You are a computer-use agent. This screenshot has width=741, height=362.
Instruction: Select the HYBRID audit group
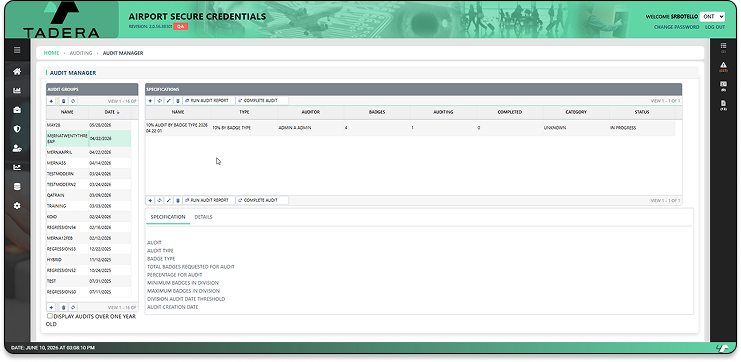tap(88, 260)
